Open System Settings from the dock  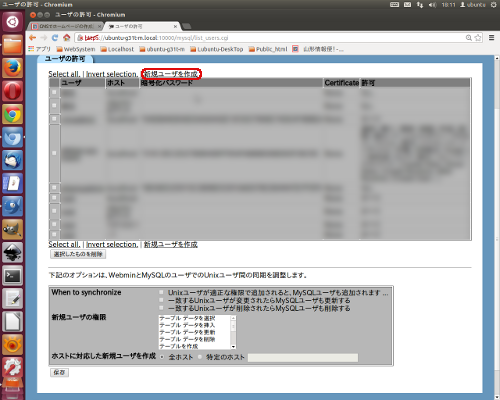(x=12, y=367)
